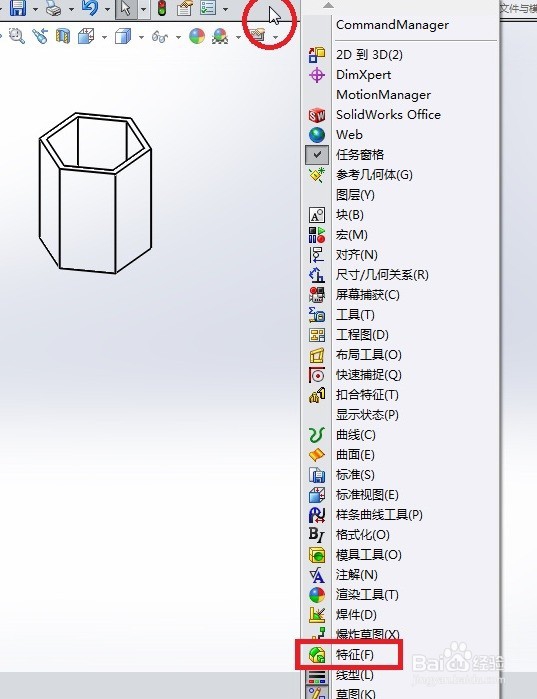
Task: Open the Apply Scene dropdown arrow
Action: pyautogui.click(x=238, y=37)
